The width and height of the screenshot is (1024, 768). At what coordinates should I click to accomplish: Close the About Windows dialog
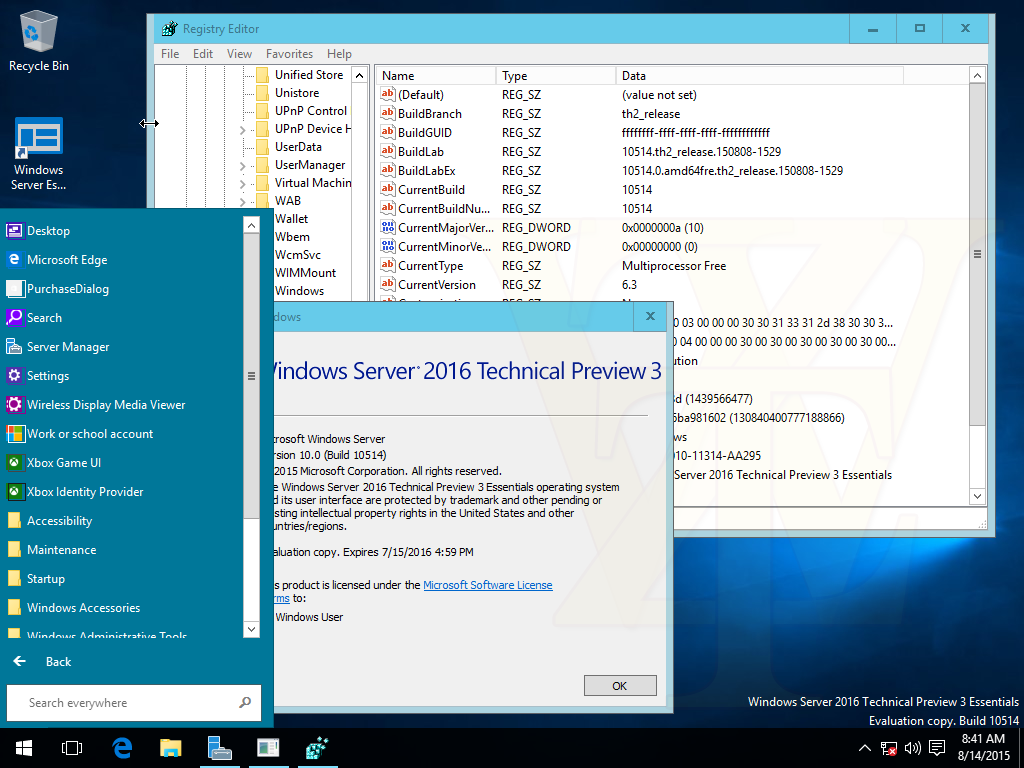point(650,316)
